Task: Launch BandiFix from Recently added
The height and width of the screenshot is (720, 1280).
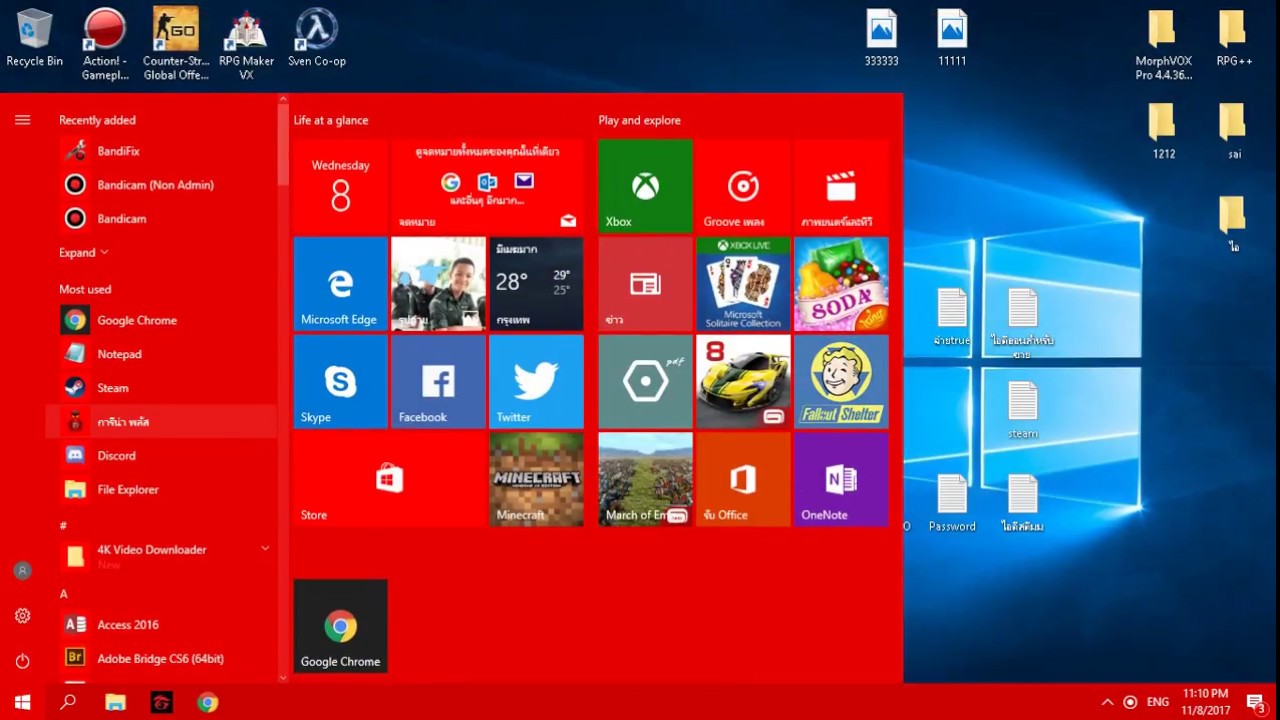Action: (162, 151)
